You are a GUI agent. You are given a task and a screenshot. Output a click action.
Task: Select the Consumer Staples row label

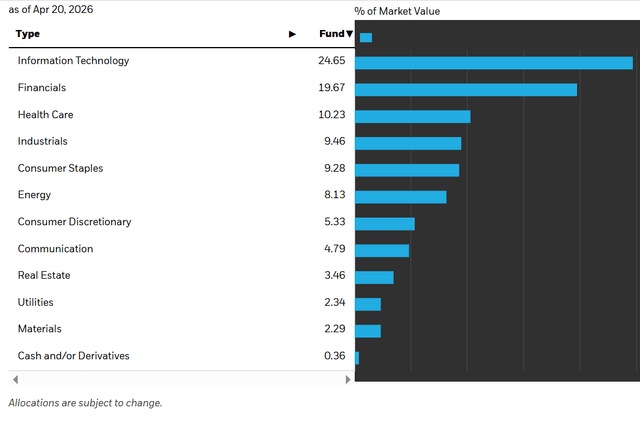pyautogui.click(x=60, y=169)
